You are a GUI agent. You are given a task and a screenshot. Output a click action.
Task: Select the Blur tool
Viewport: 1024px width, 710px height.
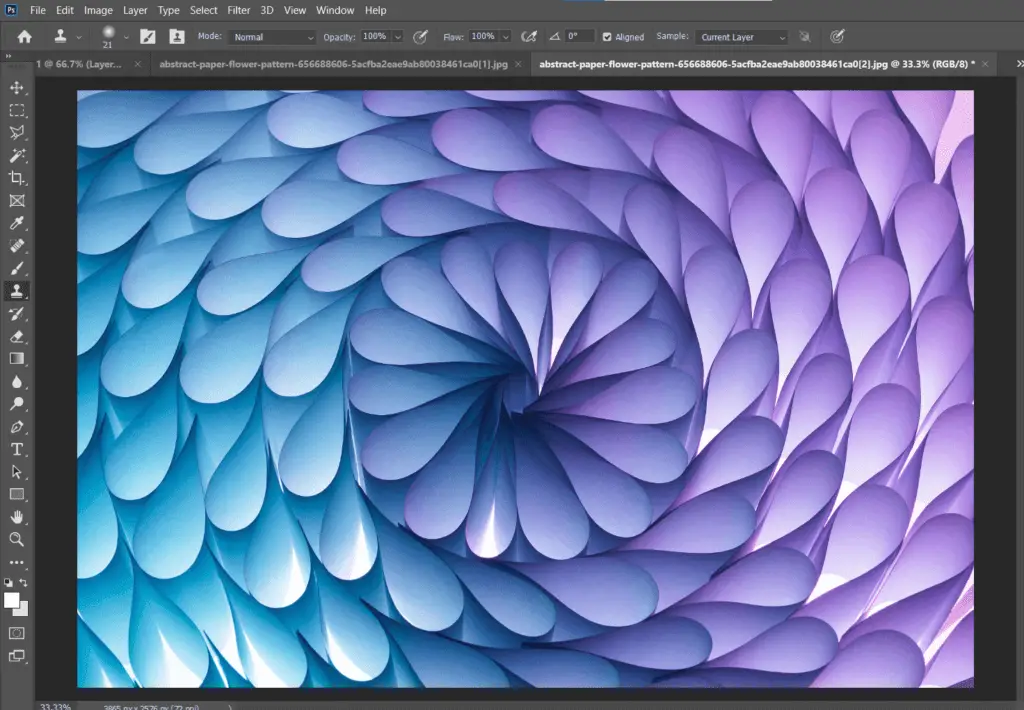point(17,381)
